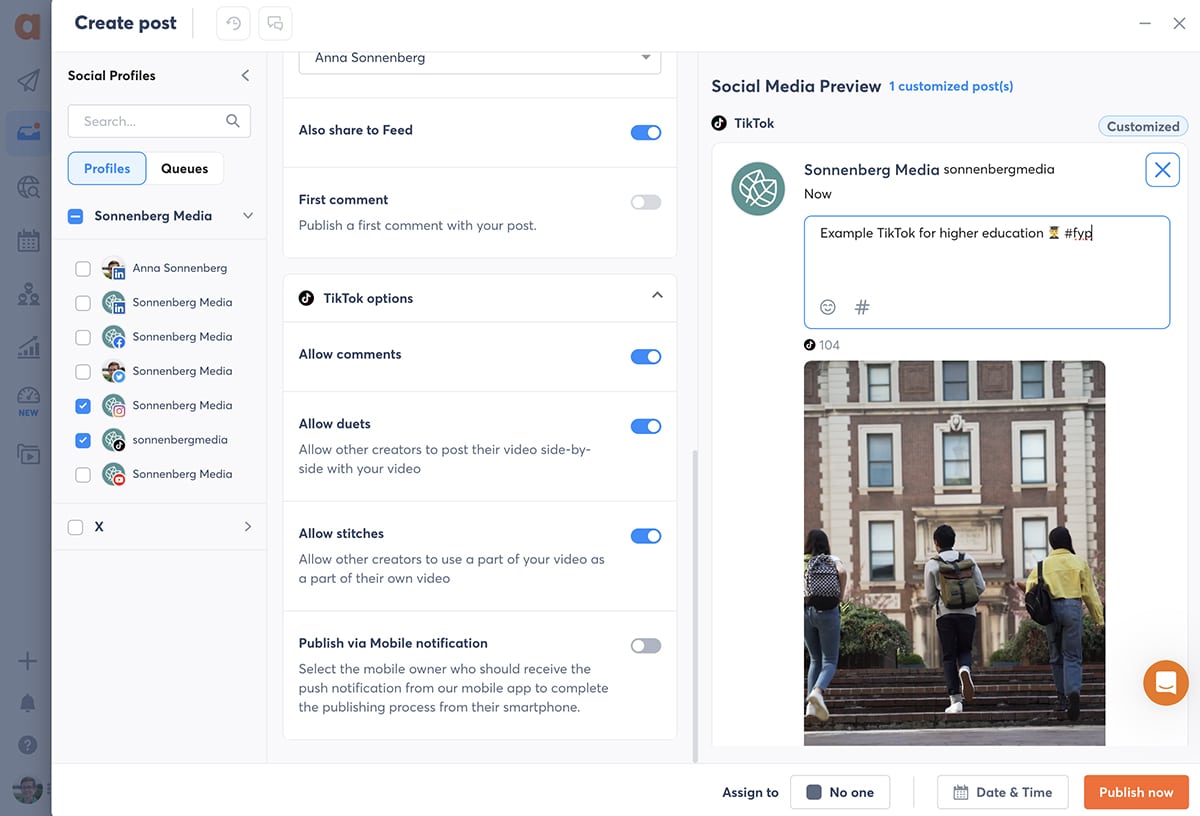Click the hashtag icon in caption box
Screen dimensions: 1200x816
point(862,307)
